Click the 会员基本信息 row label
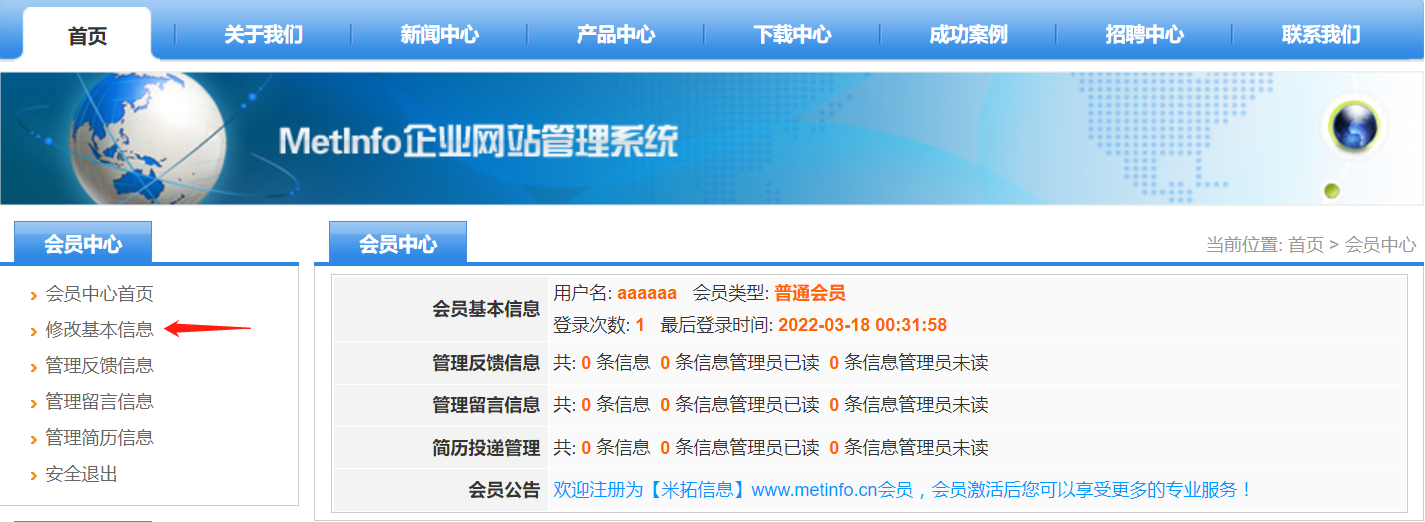Viewport: 1425px width, 522px height. 486,309
